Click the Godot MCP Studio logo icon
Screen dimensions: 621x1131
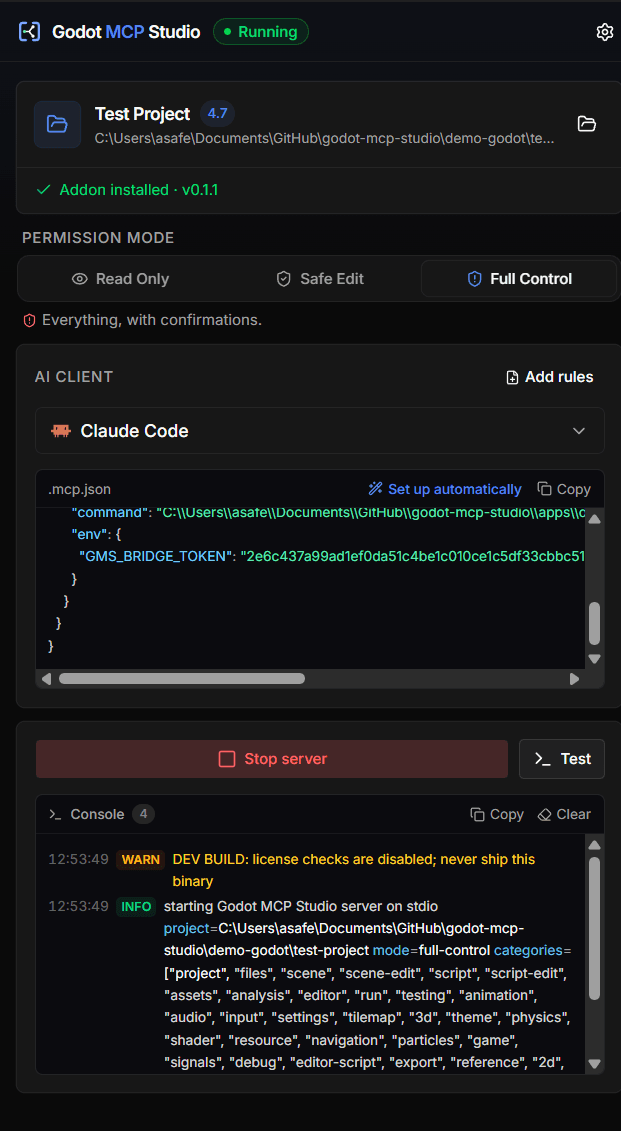(x=29, y=32)
